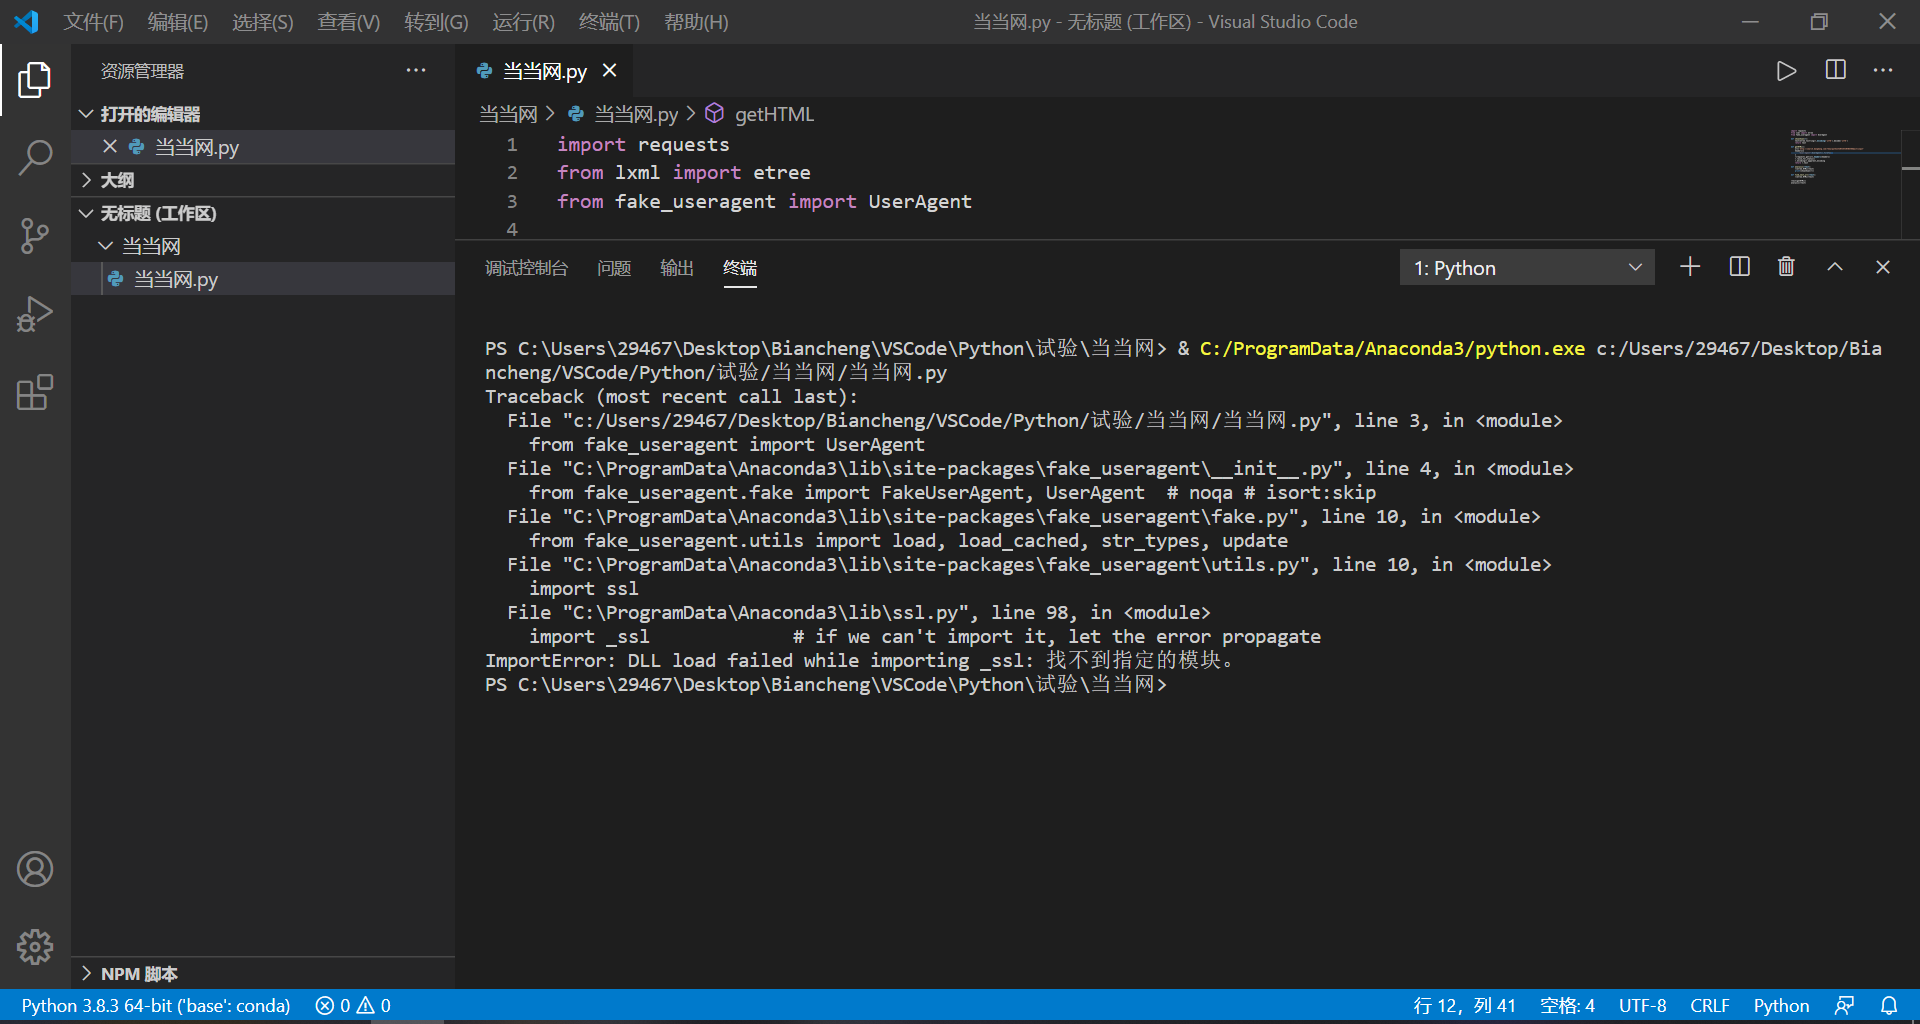
Task: Open Explorer panel more actions ellipsis
Action: [x=416, y=70]
